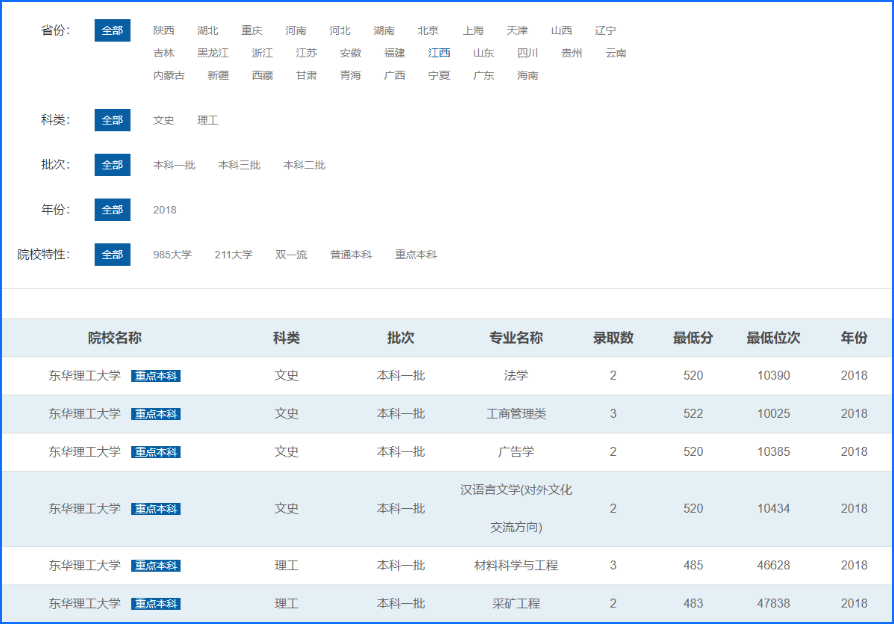Select the 双一流 characteristic filter
The image size is (894, 626).
290,254
